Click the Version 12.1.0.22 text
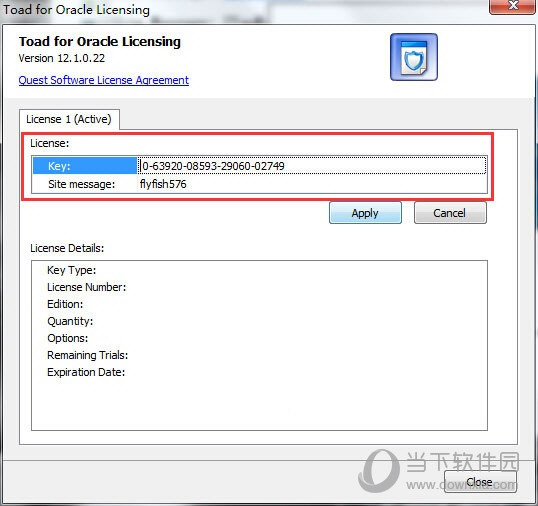 pyautogui.click(x=62, y=58)
